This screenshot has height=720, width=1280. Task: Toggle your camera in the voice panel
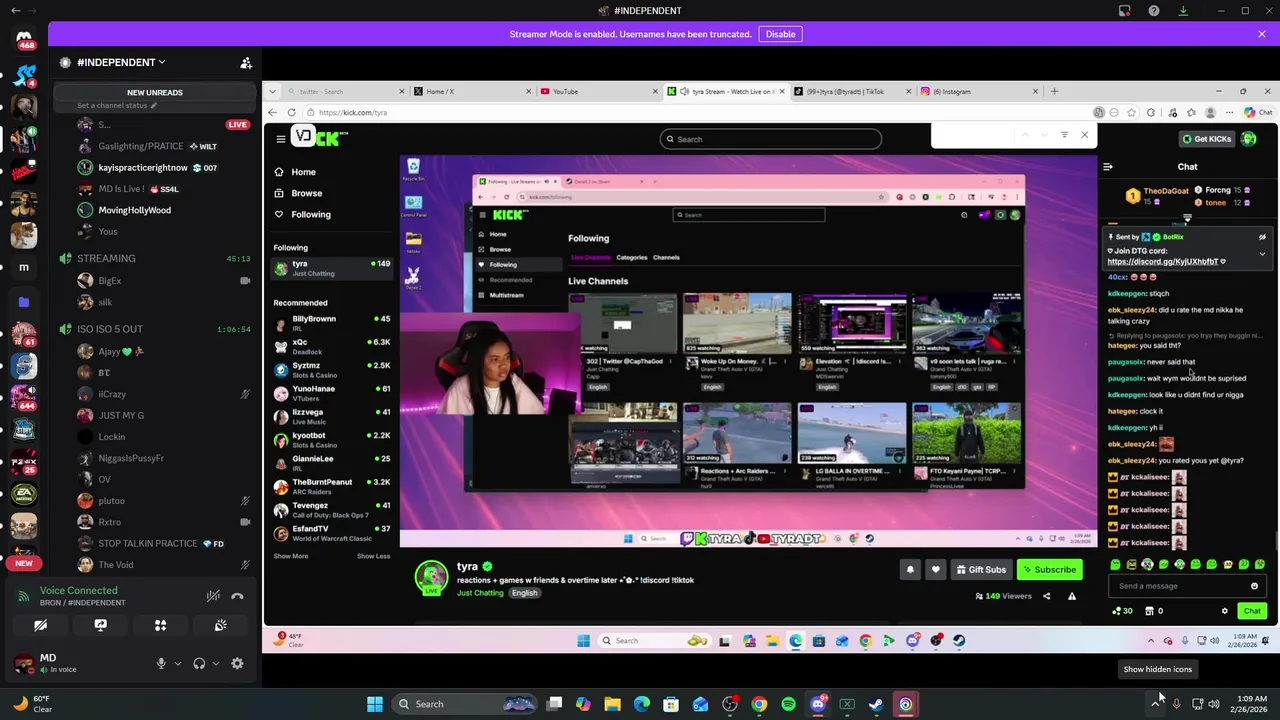tap(40, 625)
